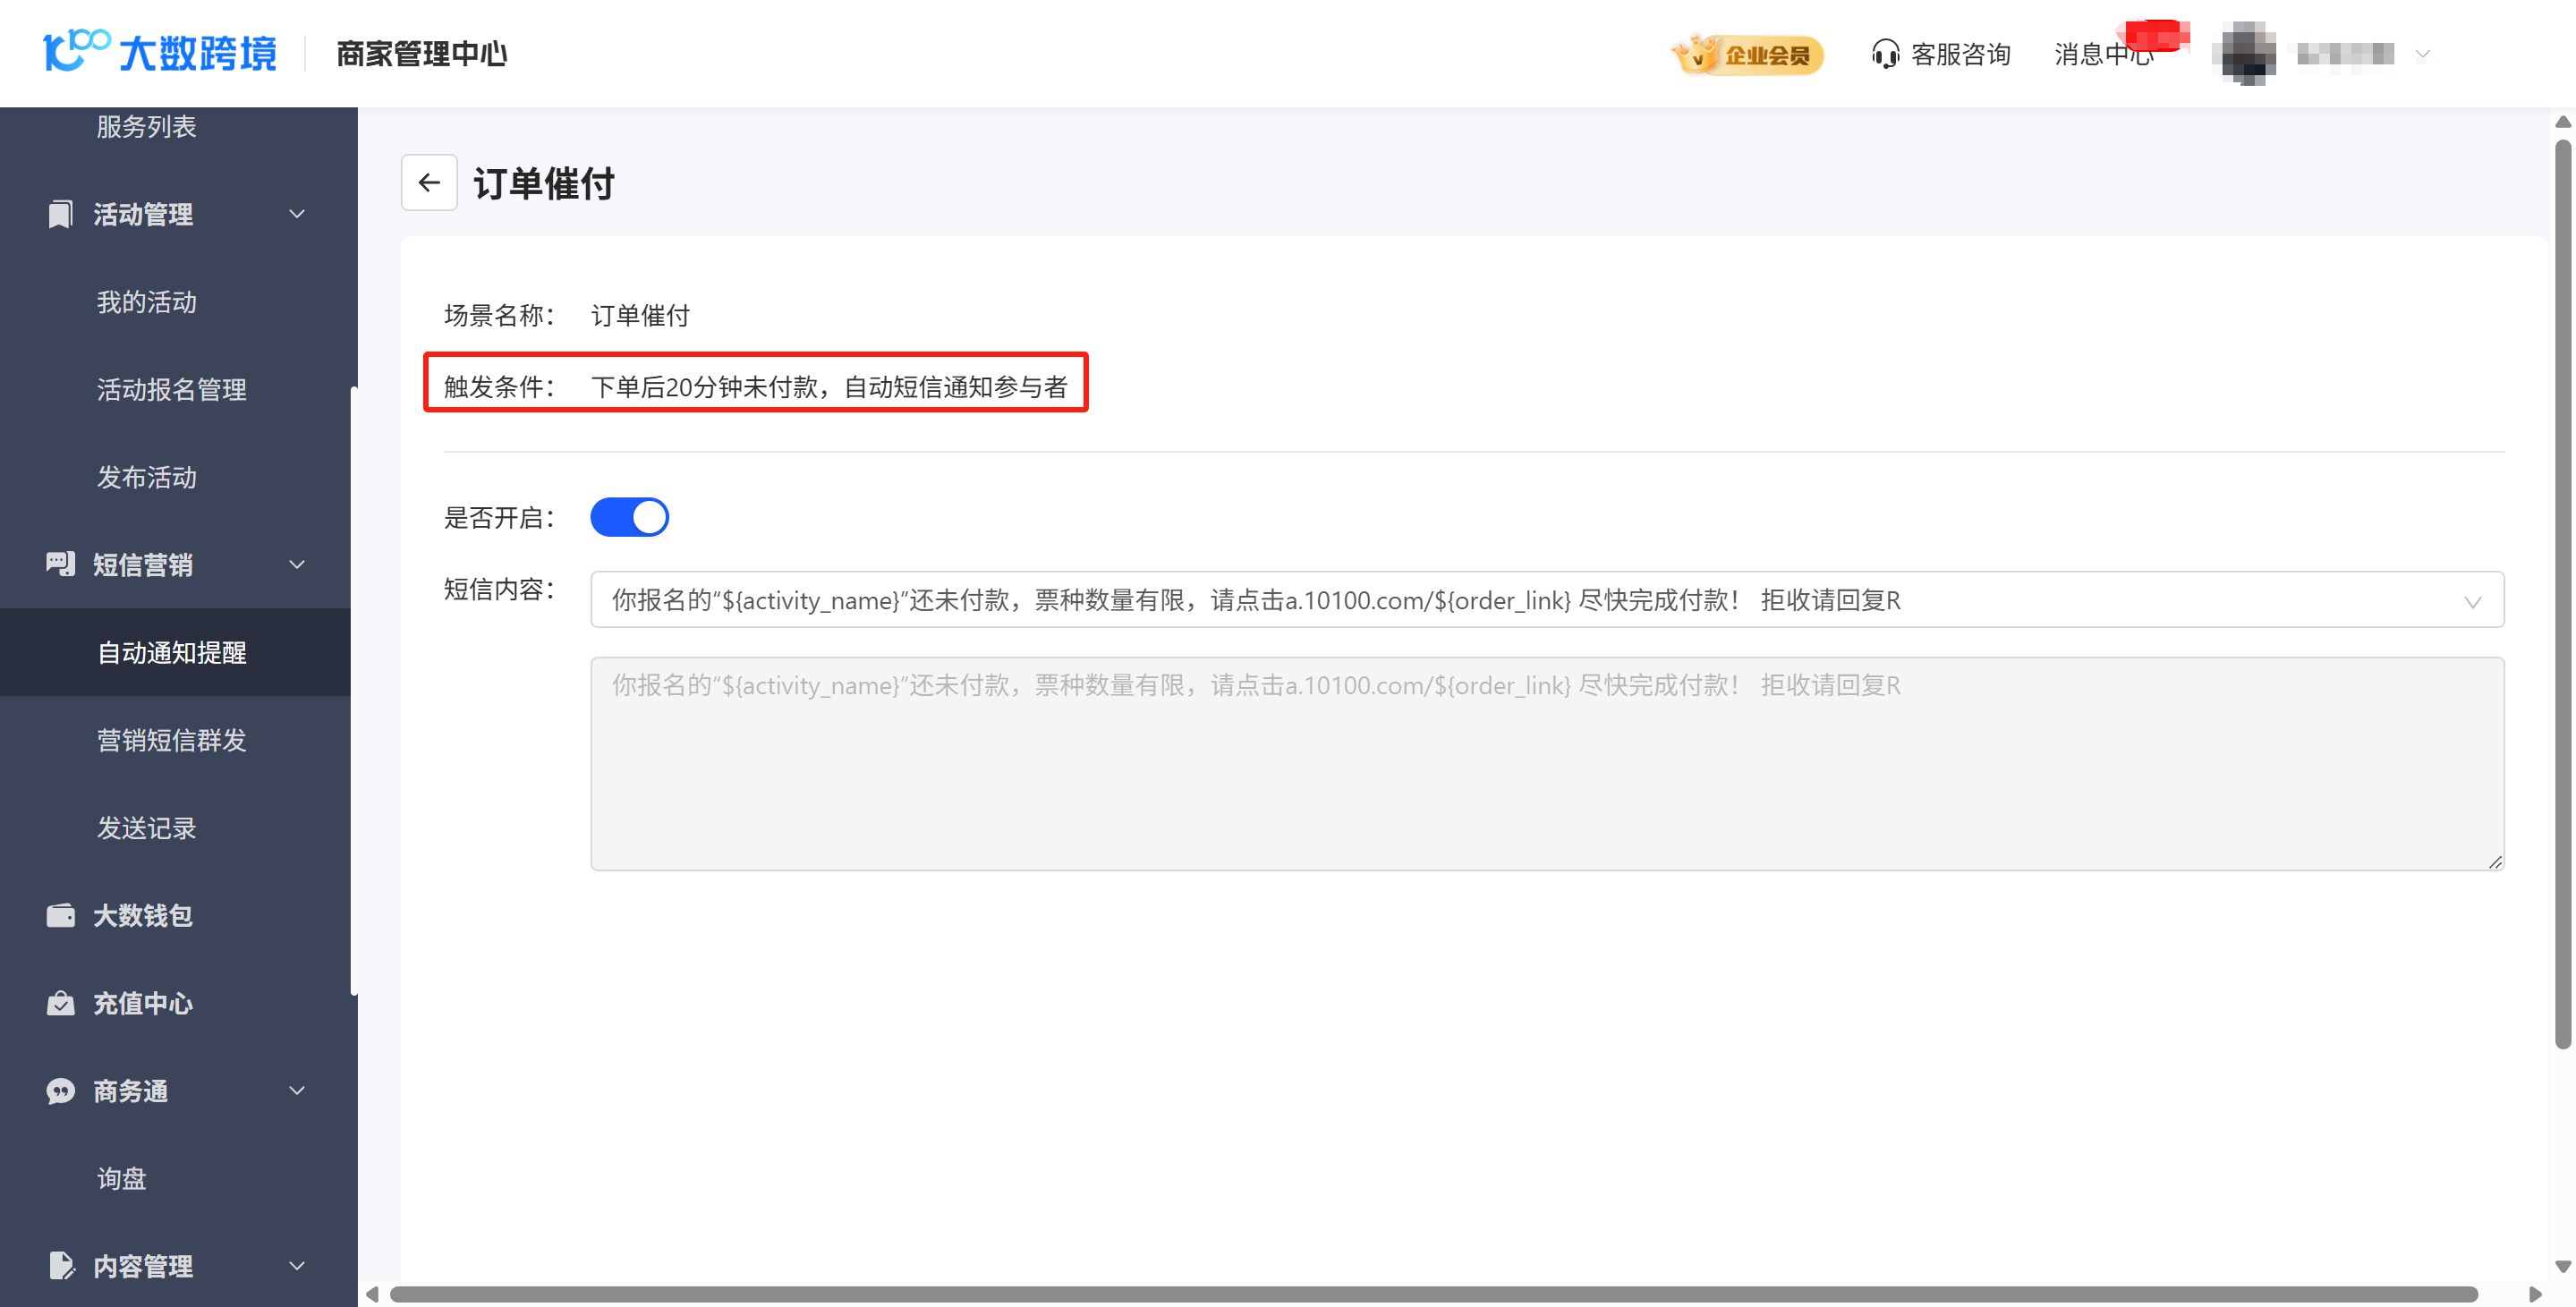This screenshot has height=1307, width=2576.
Task: Click the 短信营销 message icon
Action: 60,564
